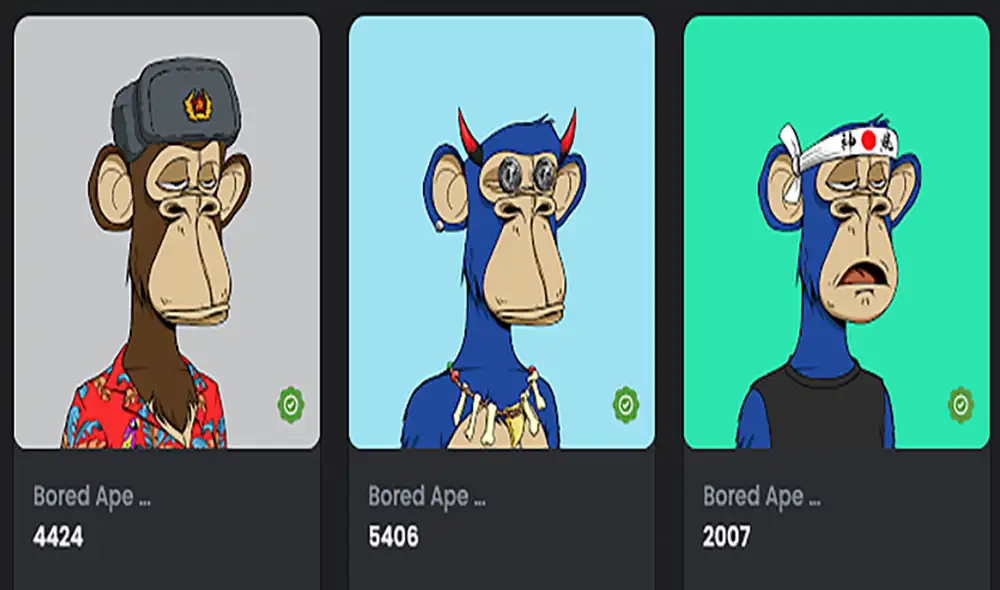Viewport: 1000px width, 590px height.
Task: Select token number 4424
Action: tap(58, 536)
